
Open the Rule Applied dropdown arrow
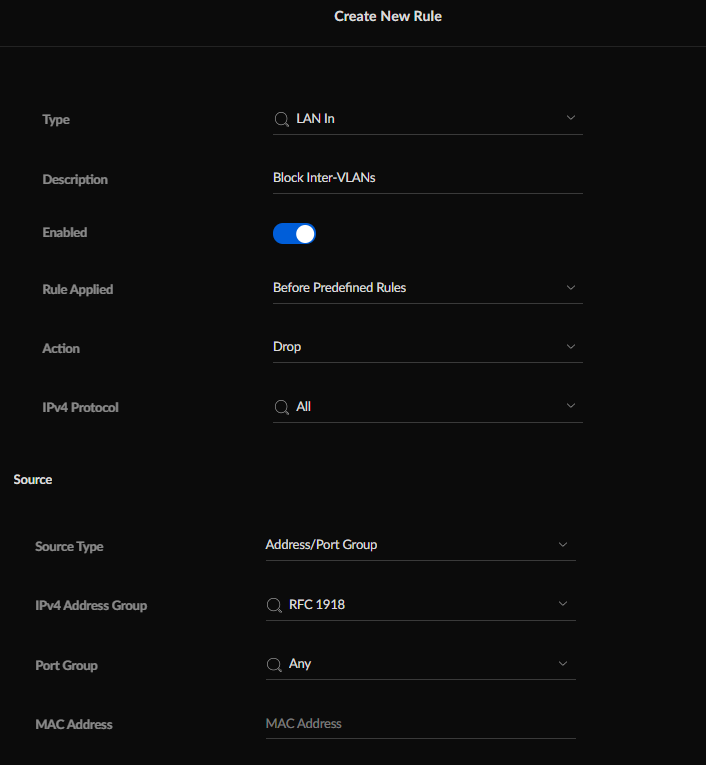tap(571, 288)
